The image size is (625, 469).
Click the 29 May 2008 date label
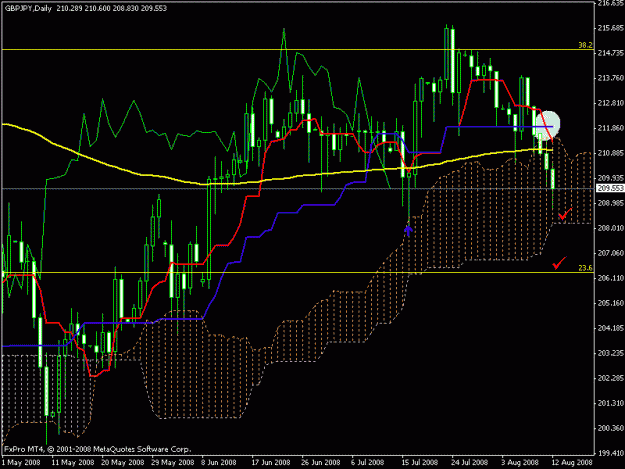click(173, 463)
